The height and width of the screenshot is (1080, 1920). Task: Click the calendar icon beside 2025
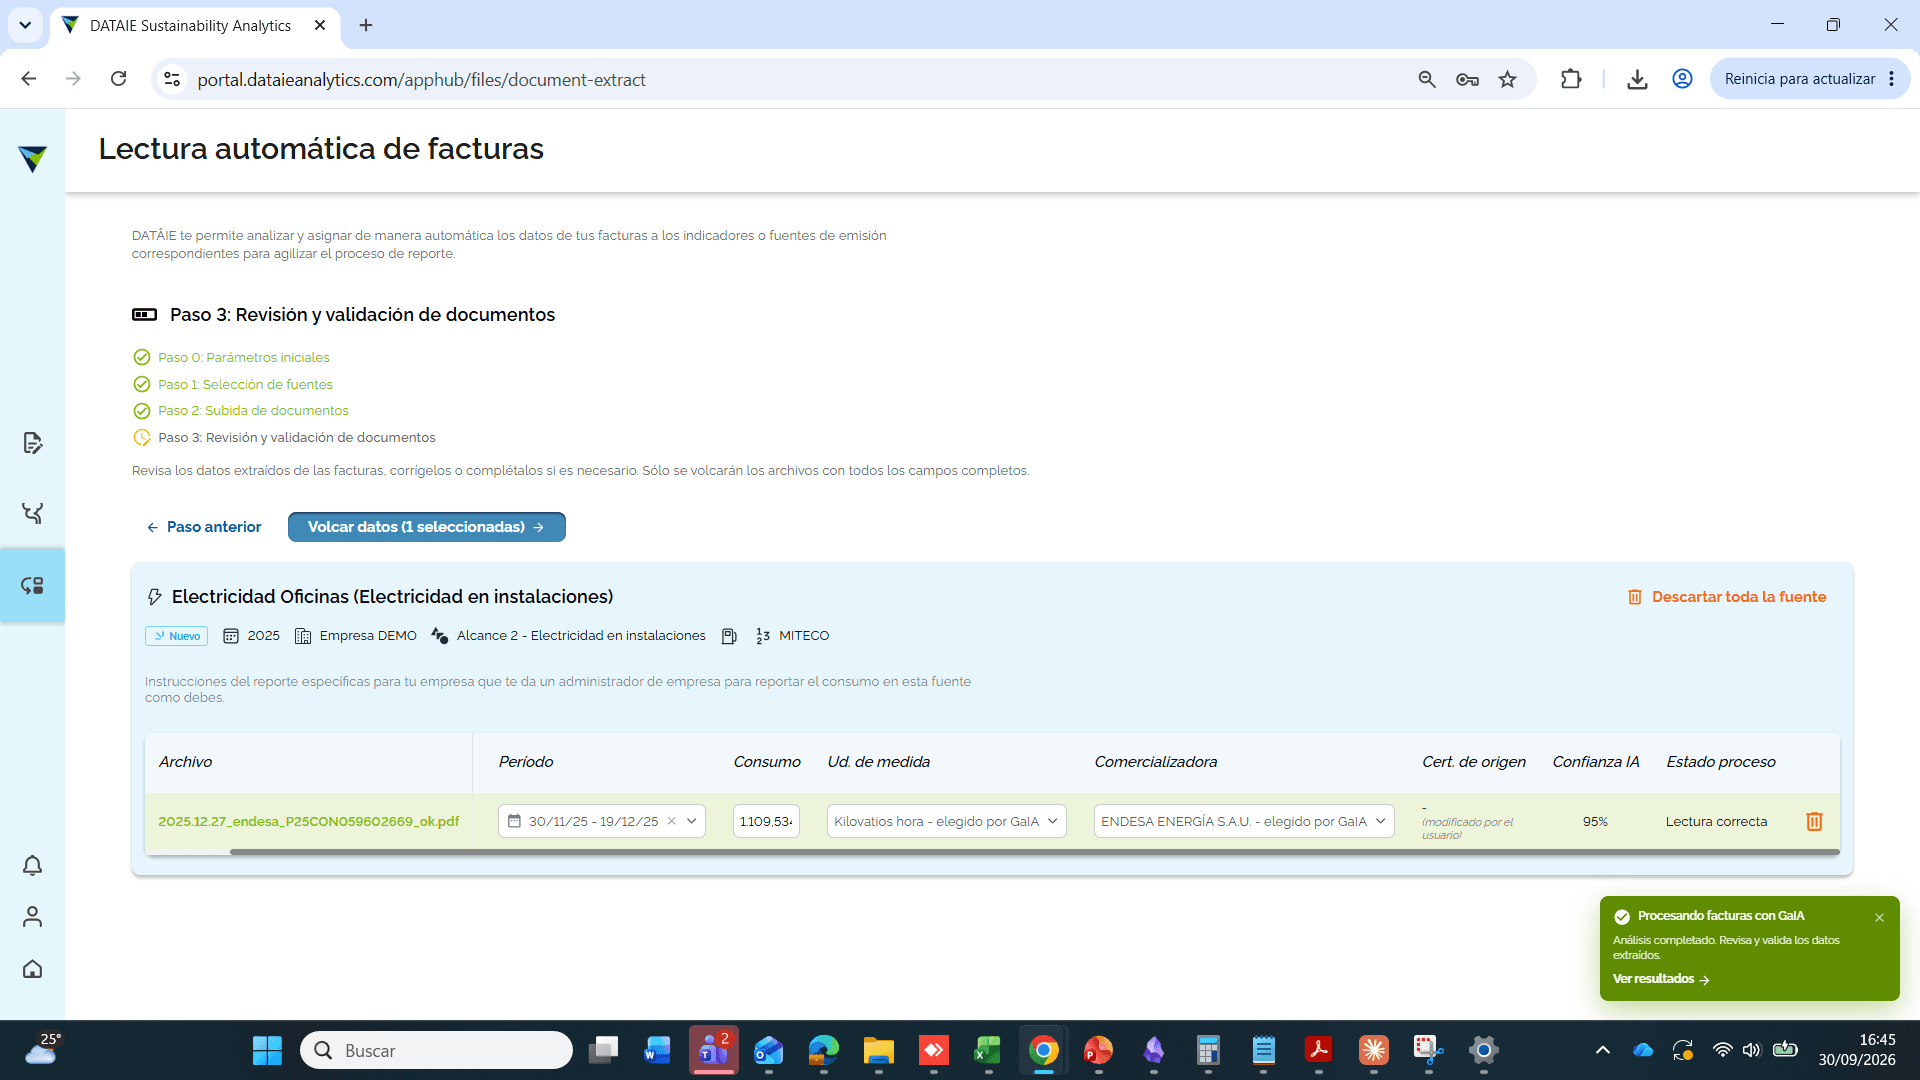[230, 636]
